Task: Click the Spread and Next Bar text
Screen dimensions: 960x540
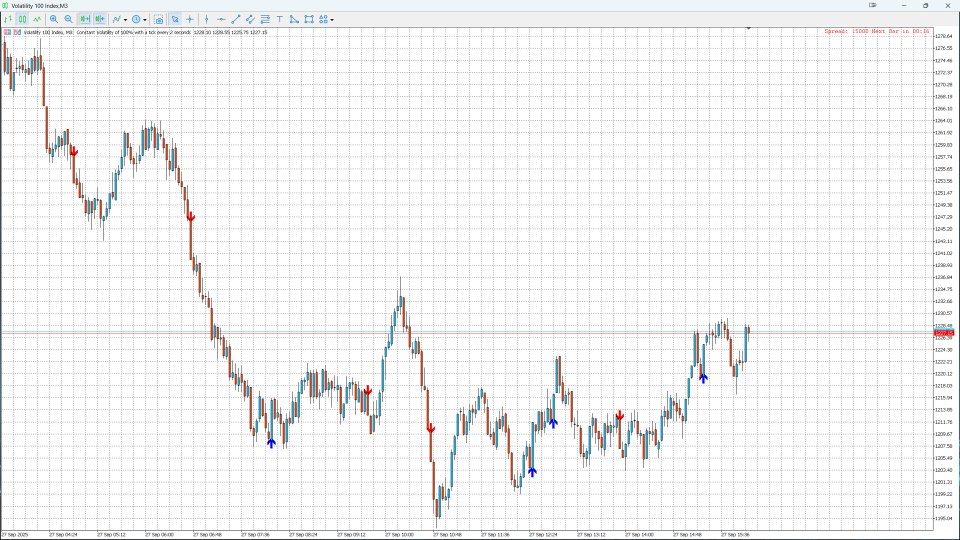Action: tap(877, 31)
